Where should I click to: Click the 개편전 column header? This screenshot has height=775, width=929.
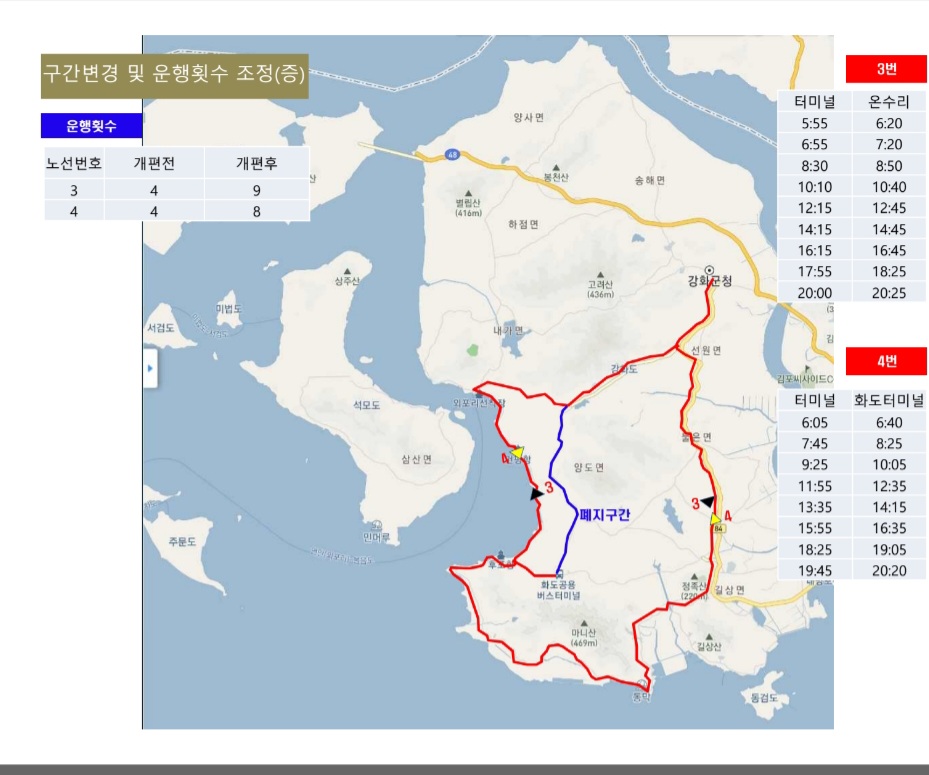[154, 164]
